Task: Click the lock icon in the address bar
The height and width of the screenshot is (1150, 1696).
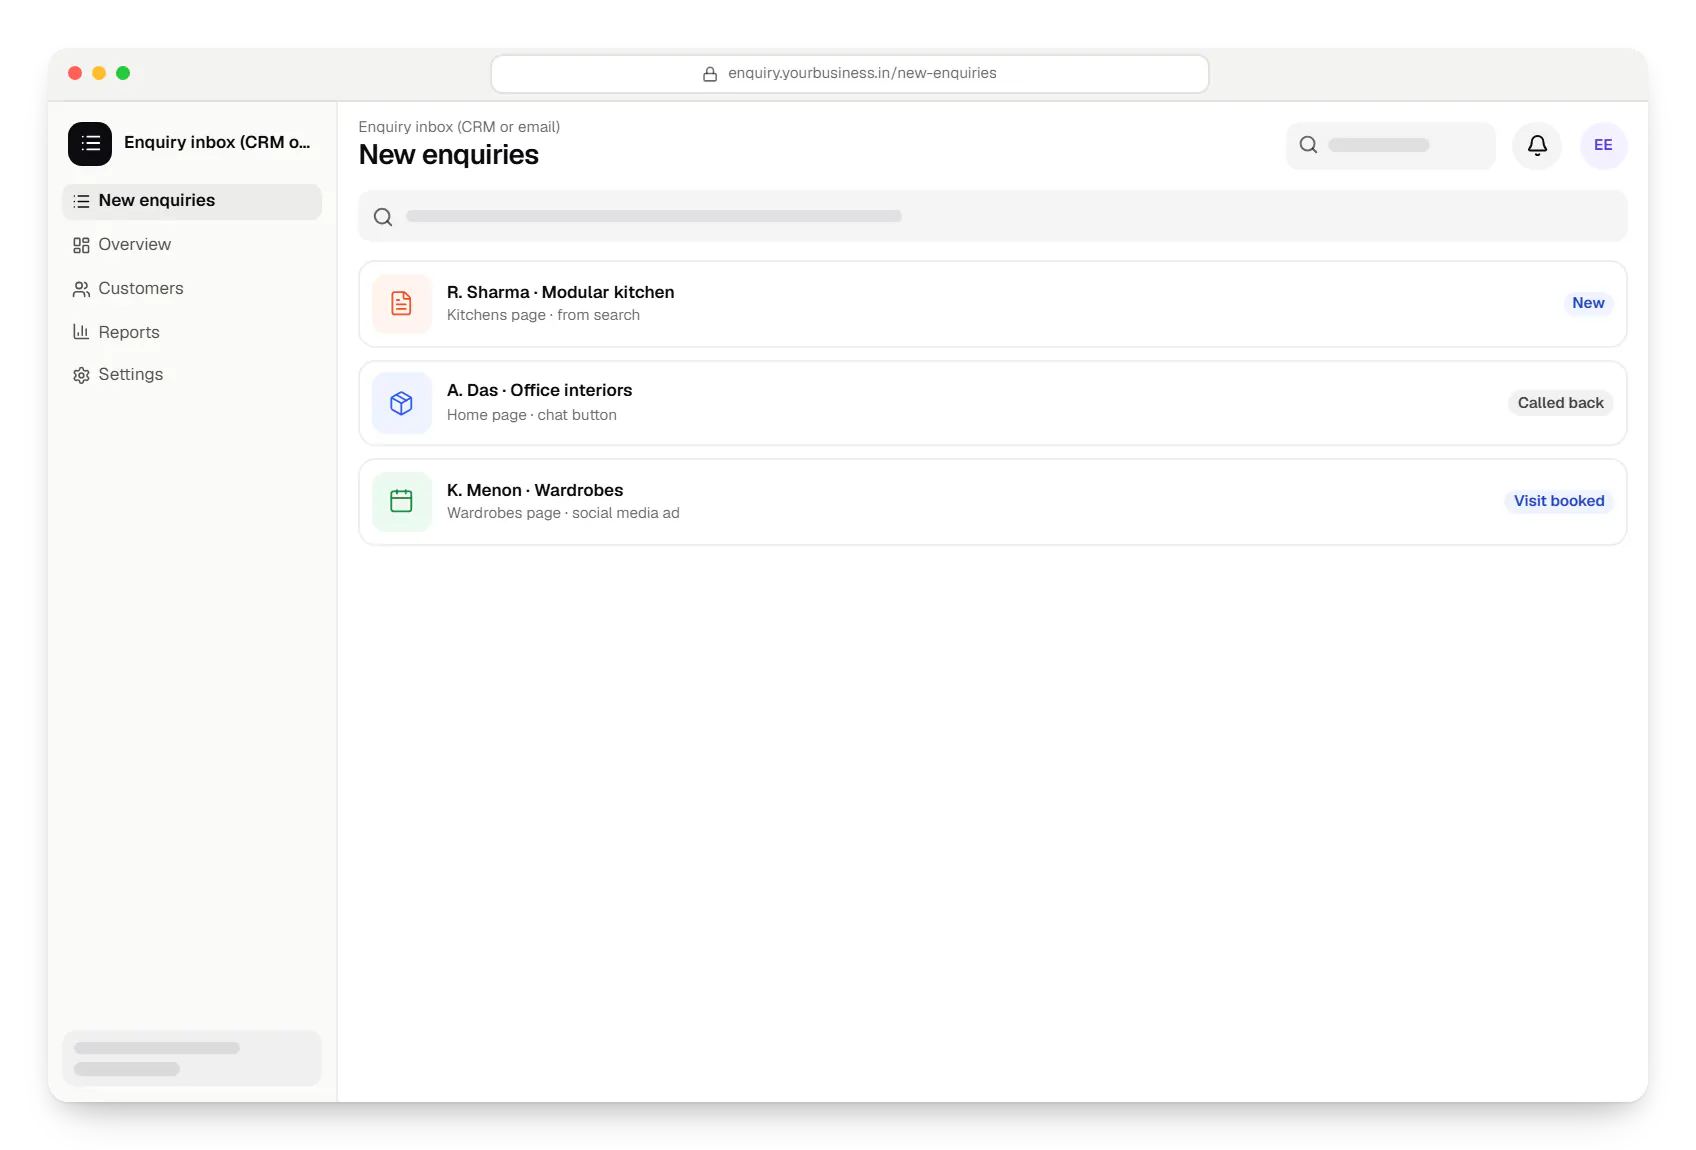Action: tap(710, 74)
